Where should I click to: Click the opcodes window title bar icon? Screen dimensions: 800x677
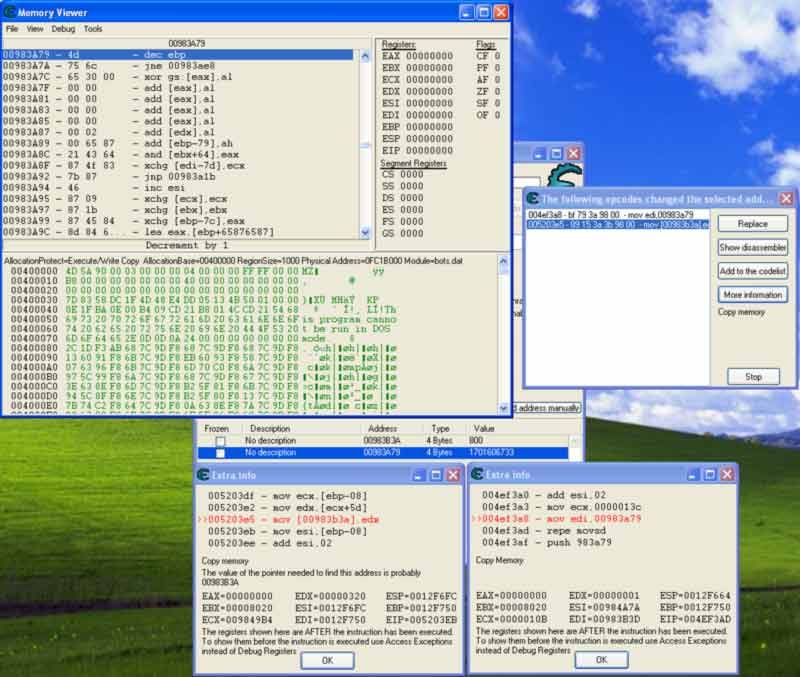[x=532, y=198]
